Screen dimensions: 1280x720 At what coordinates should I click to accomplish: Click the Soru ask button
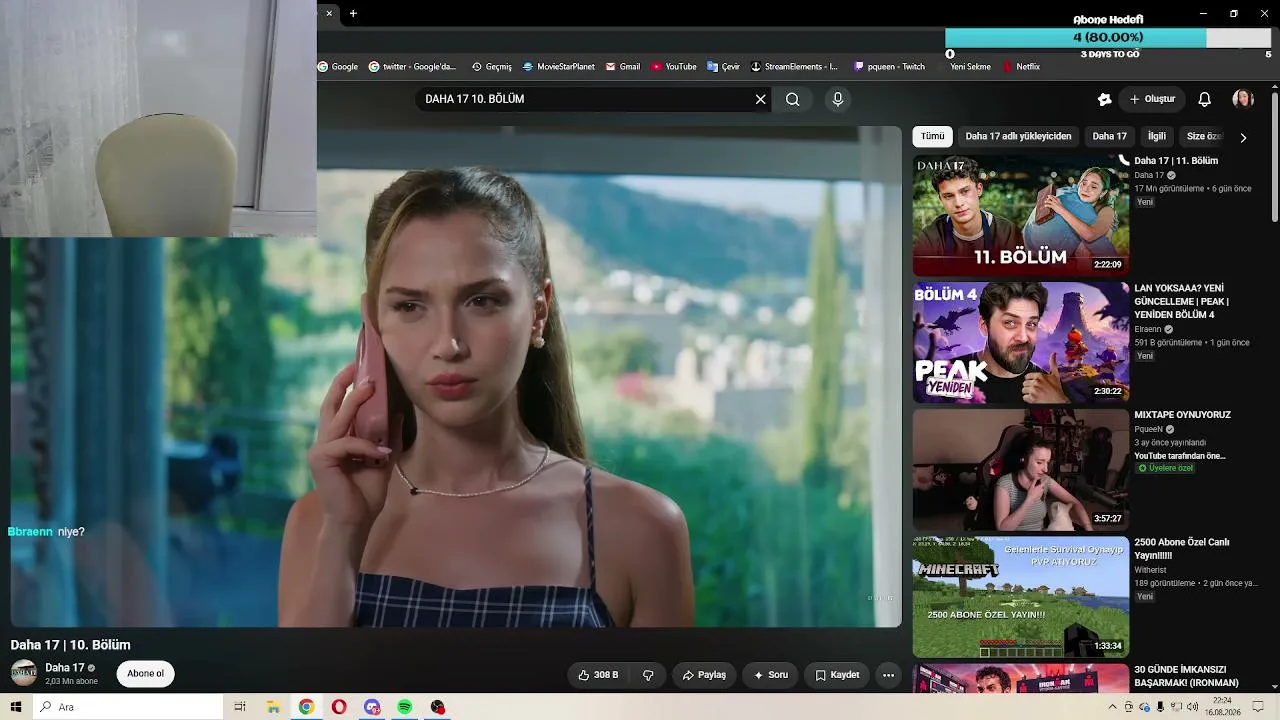(770, 675)
